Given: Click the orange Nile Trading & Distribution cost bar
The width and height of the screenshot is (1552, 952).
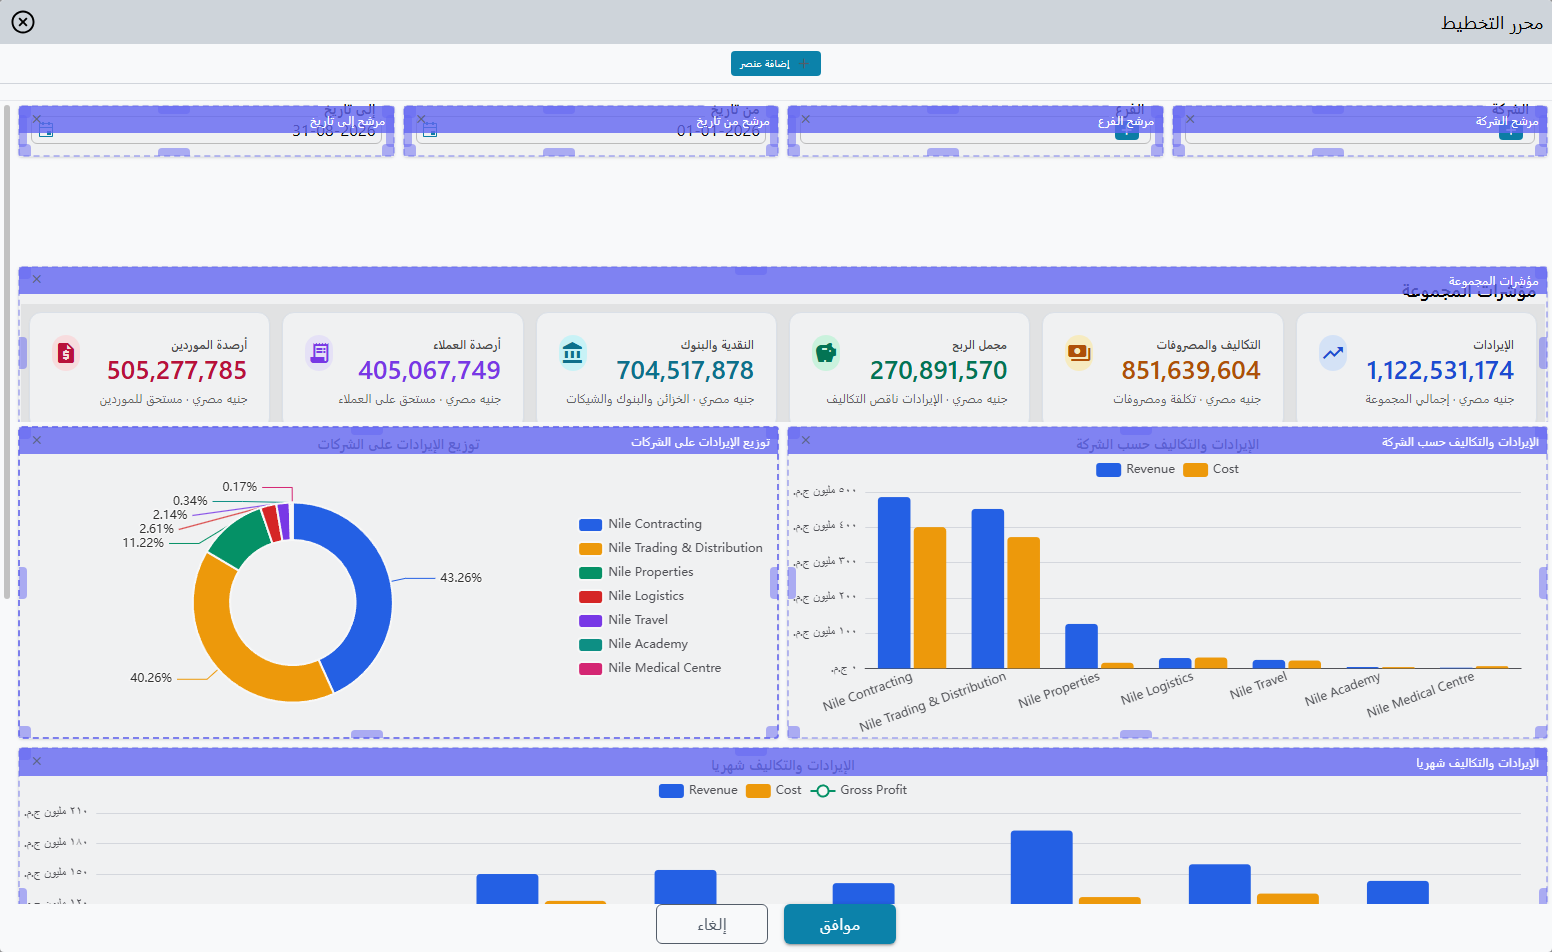Looking at the screenshot, I should pyautogui.click(x=1024, y=603).
